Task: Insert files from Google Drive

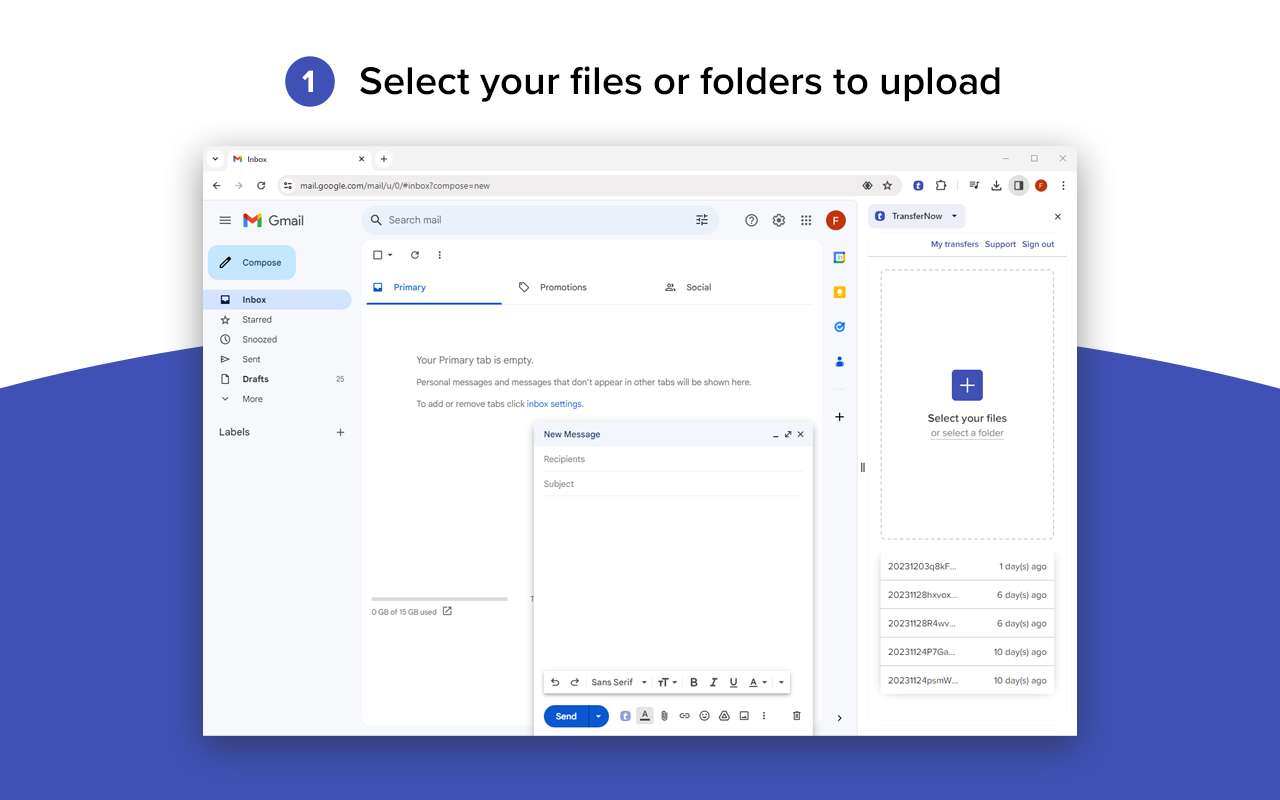Action: click(724, 716)
